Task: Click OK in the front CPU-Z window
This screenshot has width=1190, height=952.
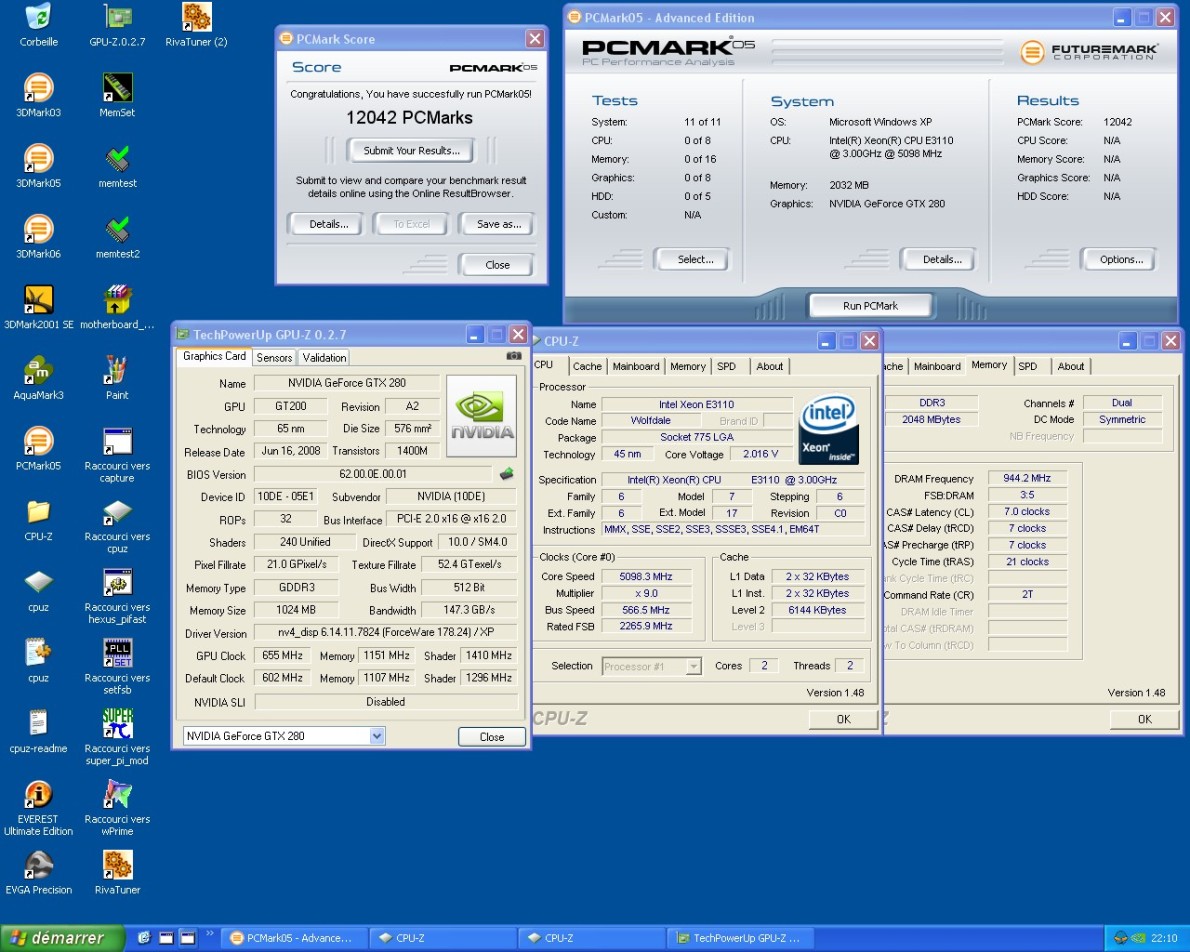Action: coord(843,719)
